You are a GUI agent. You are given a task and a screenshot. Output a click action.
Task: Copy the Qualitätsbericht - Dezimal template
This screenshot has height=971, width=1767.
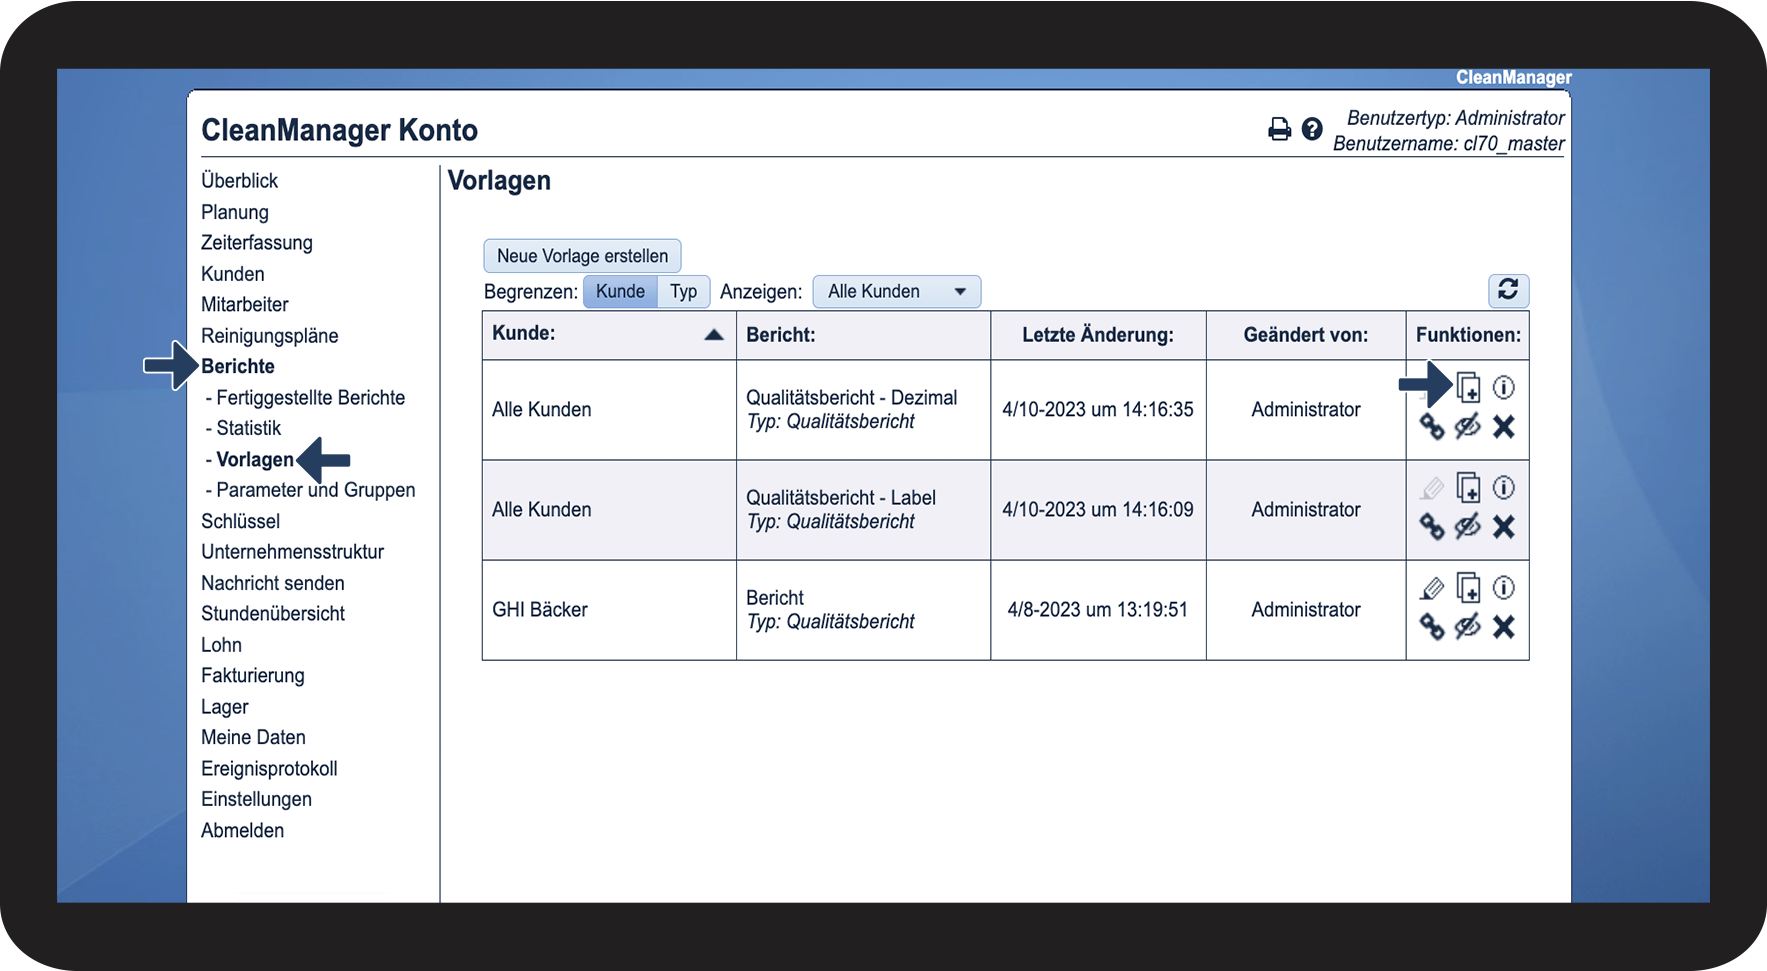[1468, 387]
